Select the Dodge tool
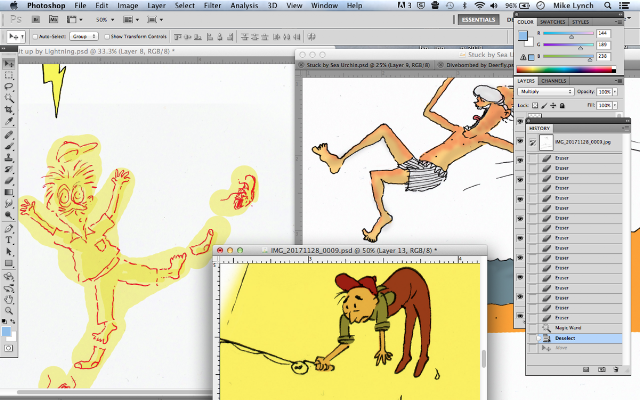 pyautogui.click(x=9, y=215)
